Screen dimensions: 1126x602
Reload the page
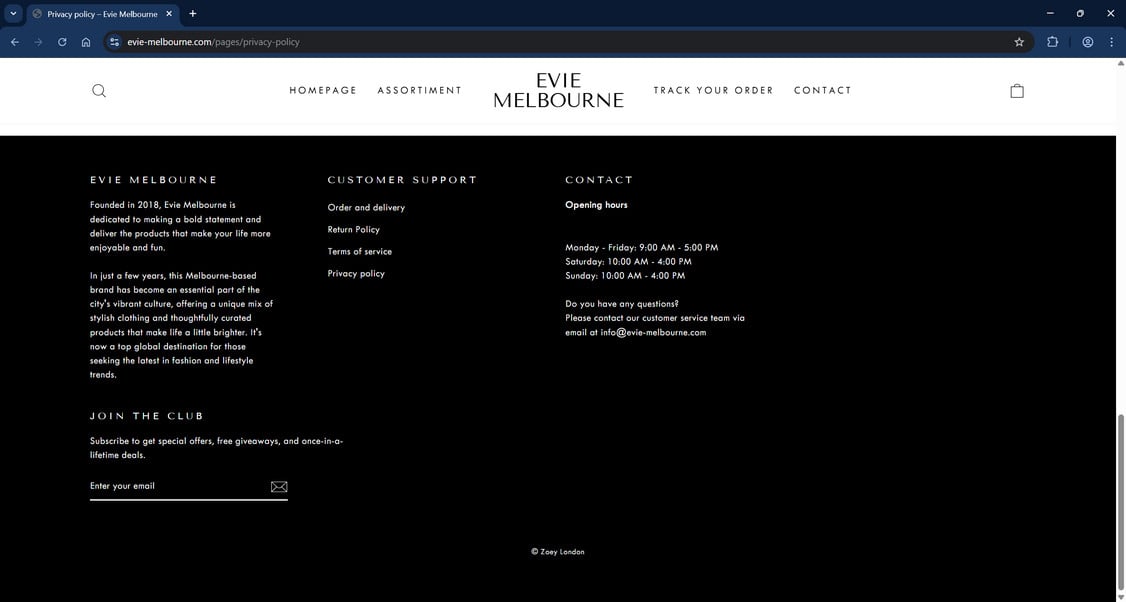point(62,42)
